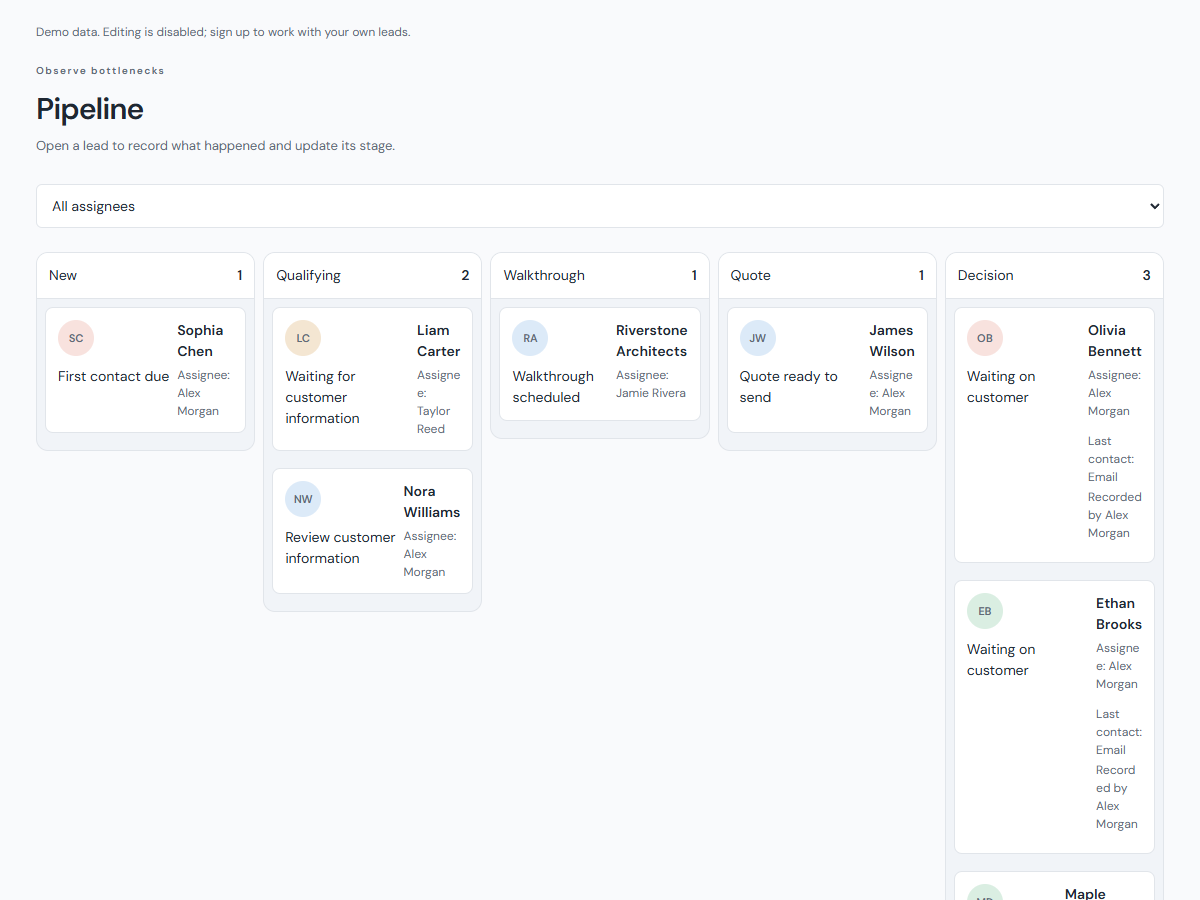
Task: Click the "First contact due" status text
Action: 114,377
